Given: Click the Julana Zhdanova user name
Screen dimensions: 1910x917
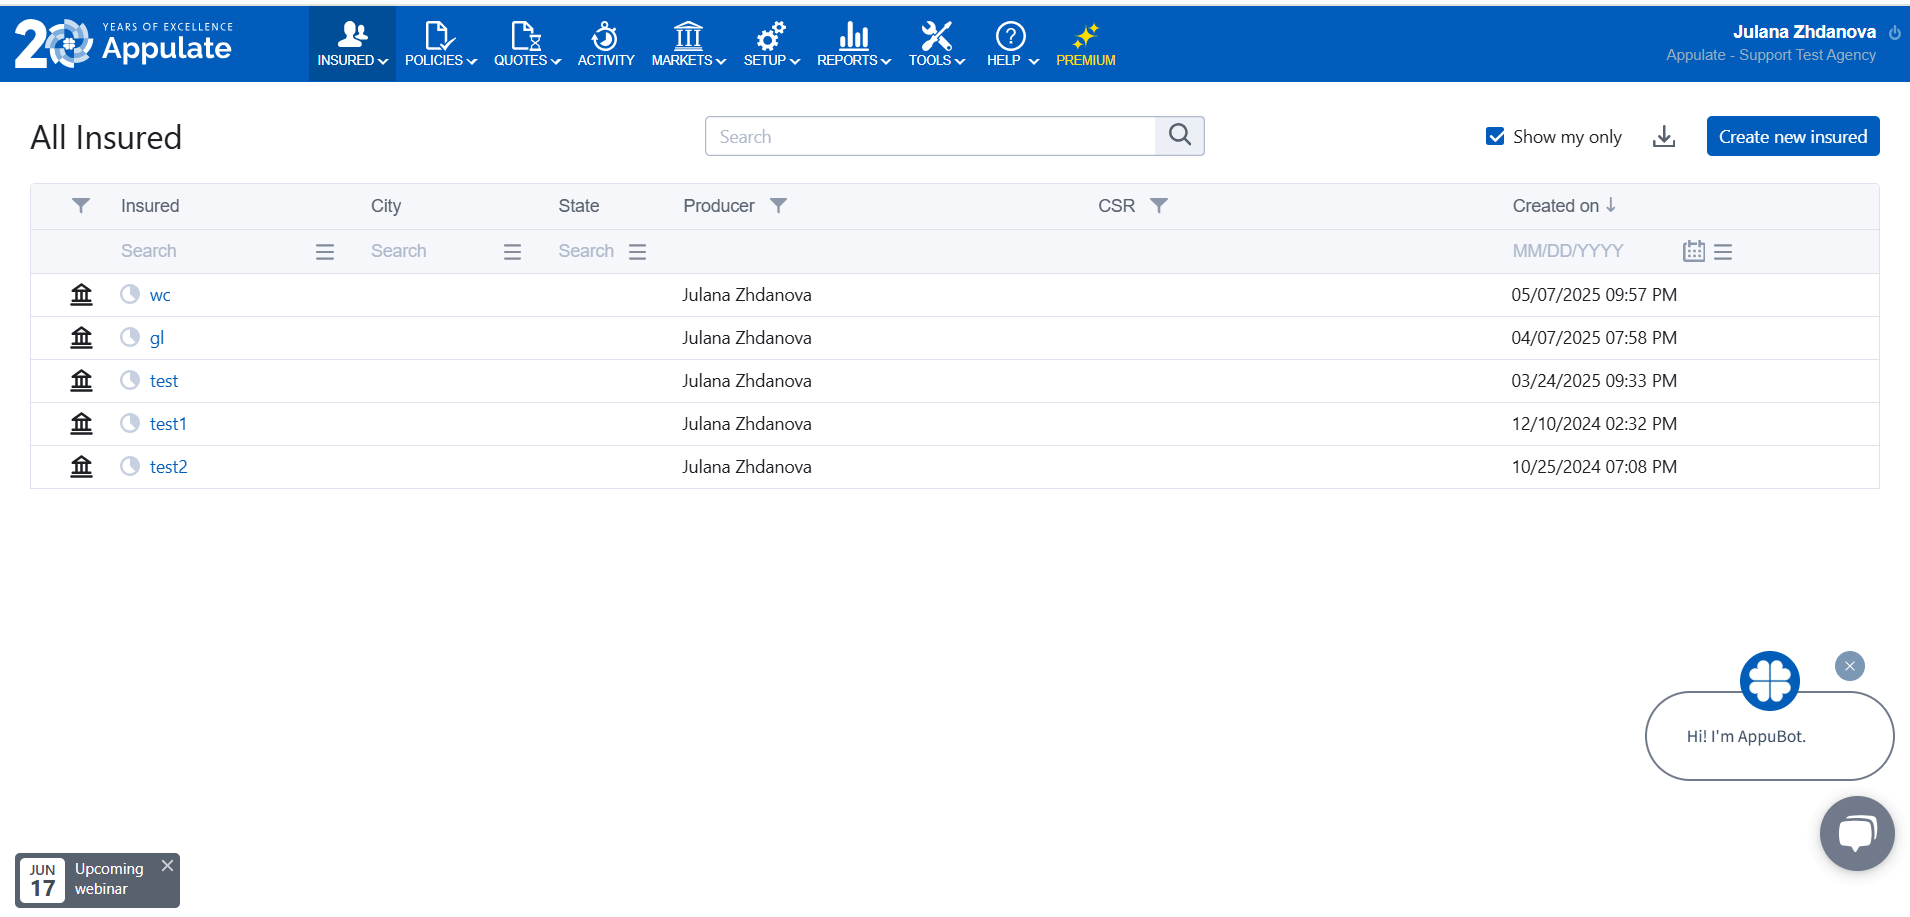Looking at the screenshot, I should click(x=1804, y=32).
